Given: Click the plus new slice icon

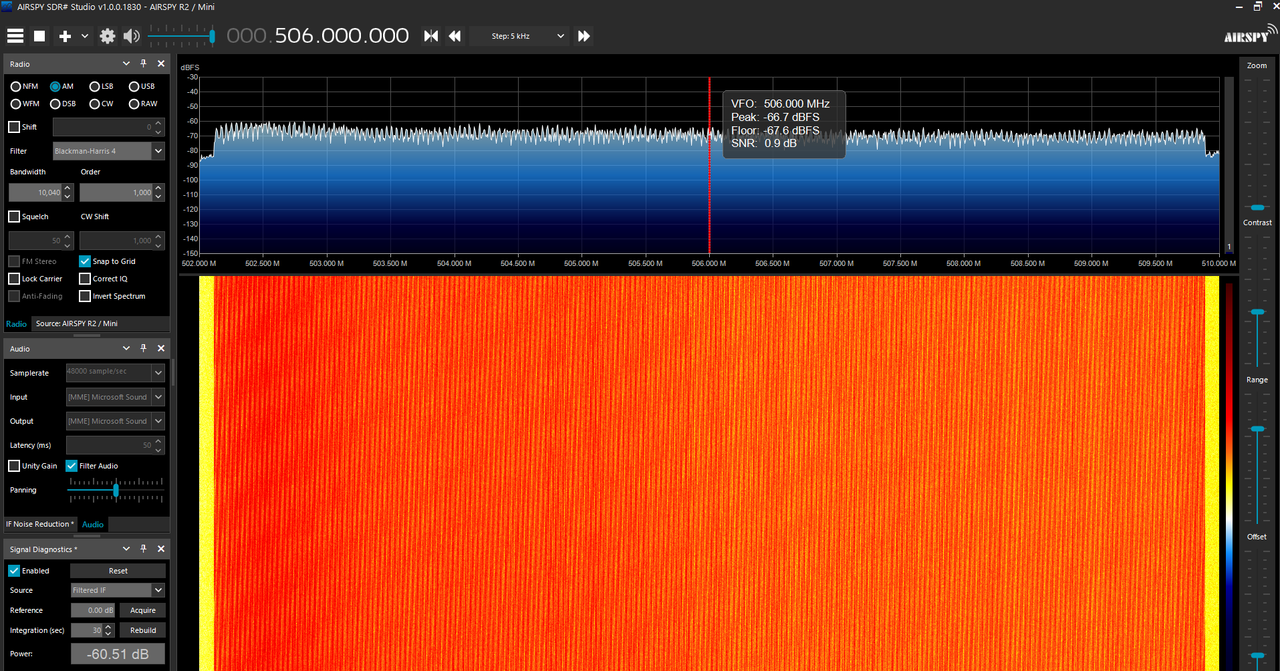Looking at the screenshot, I should click(65, 36).
